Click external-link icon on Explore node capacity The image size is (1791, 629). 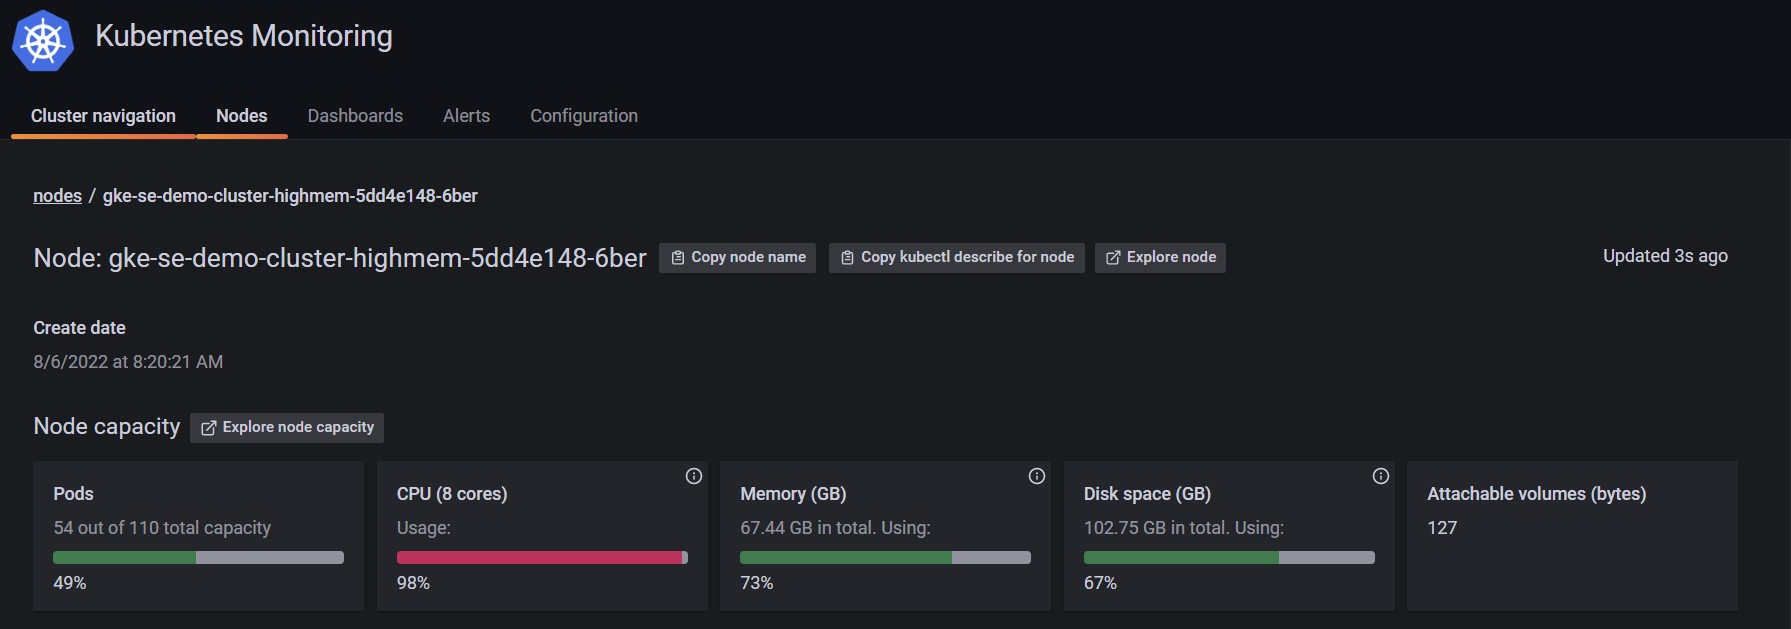pyautogui.click(x=209, y=428)
